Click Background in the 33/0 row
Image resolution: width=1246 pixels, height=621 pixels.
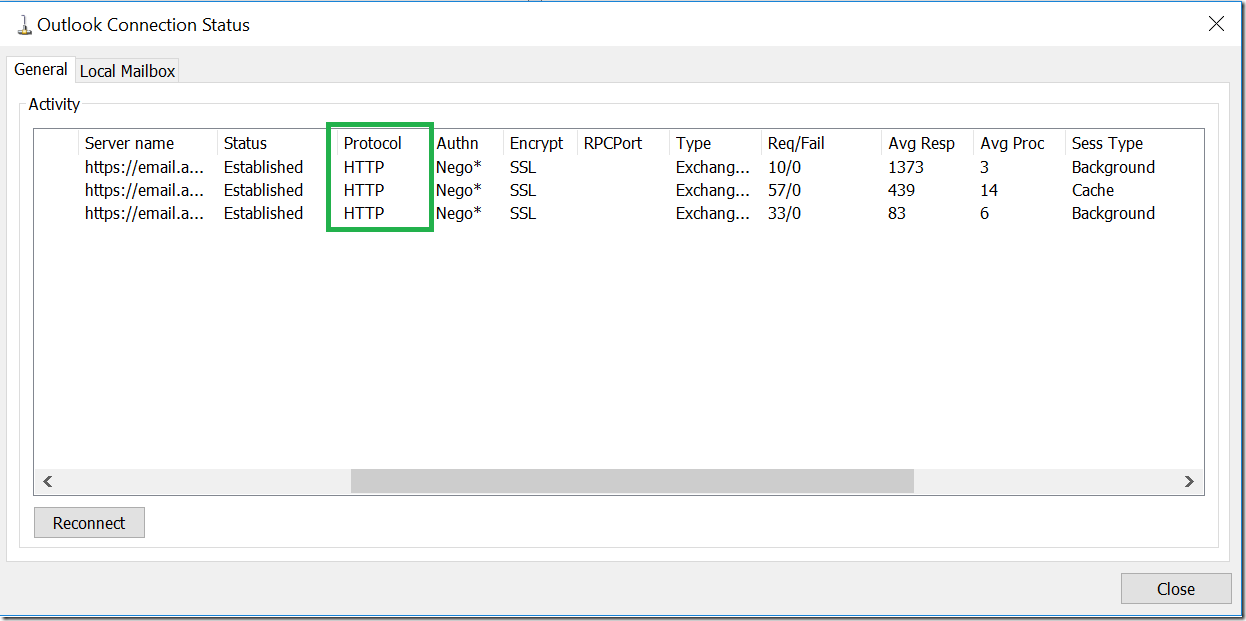(x=1113, y=213)
